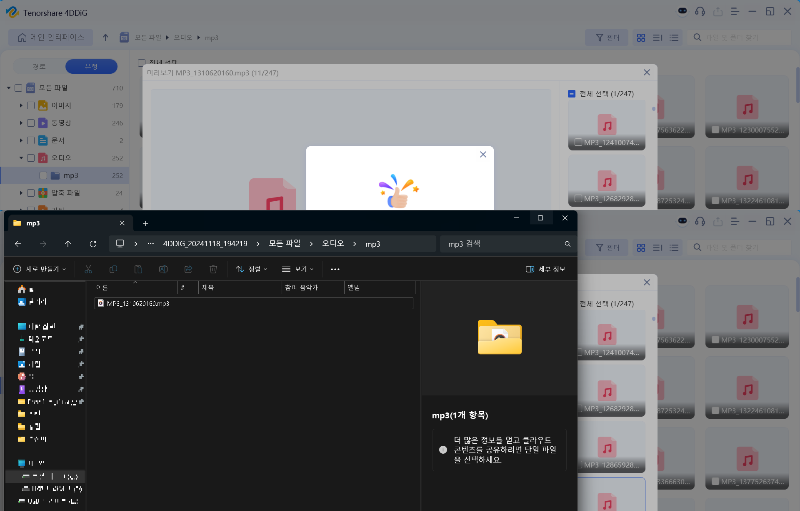This screenshot has height=511, width=800.
Task: Click share icon in top 4DDiG title bar
Action: pos(718,11)
